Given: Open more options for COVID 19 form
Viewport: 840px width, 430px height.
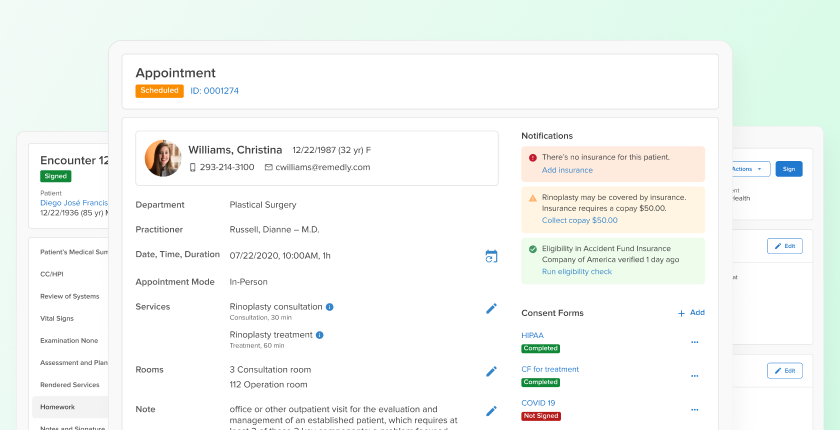Looking at the screenshot, I should (694, 410).
